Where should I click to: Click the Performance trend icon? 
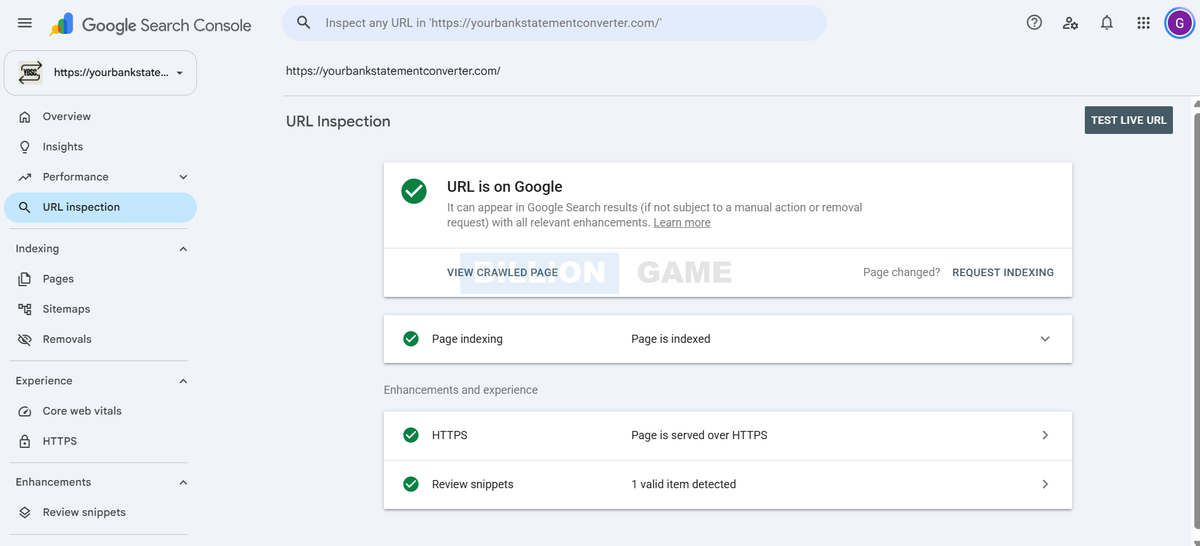point(25,177)
